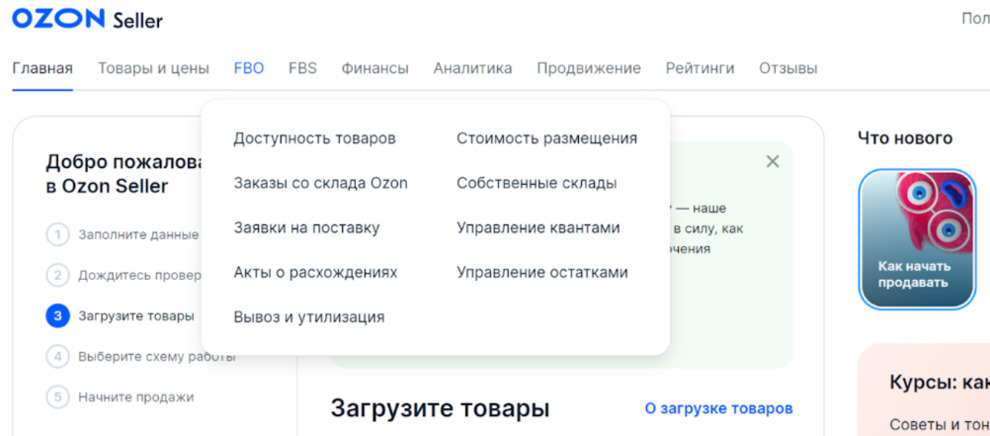
Task: Open the Товары и цены tab
Action: (153, 68)
